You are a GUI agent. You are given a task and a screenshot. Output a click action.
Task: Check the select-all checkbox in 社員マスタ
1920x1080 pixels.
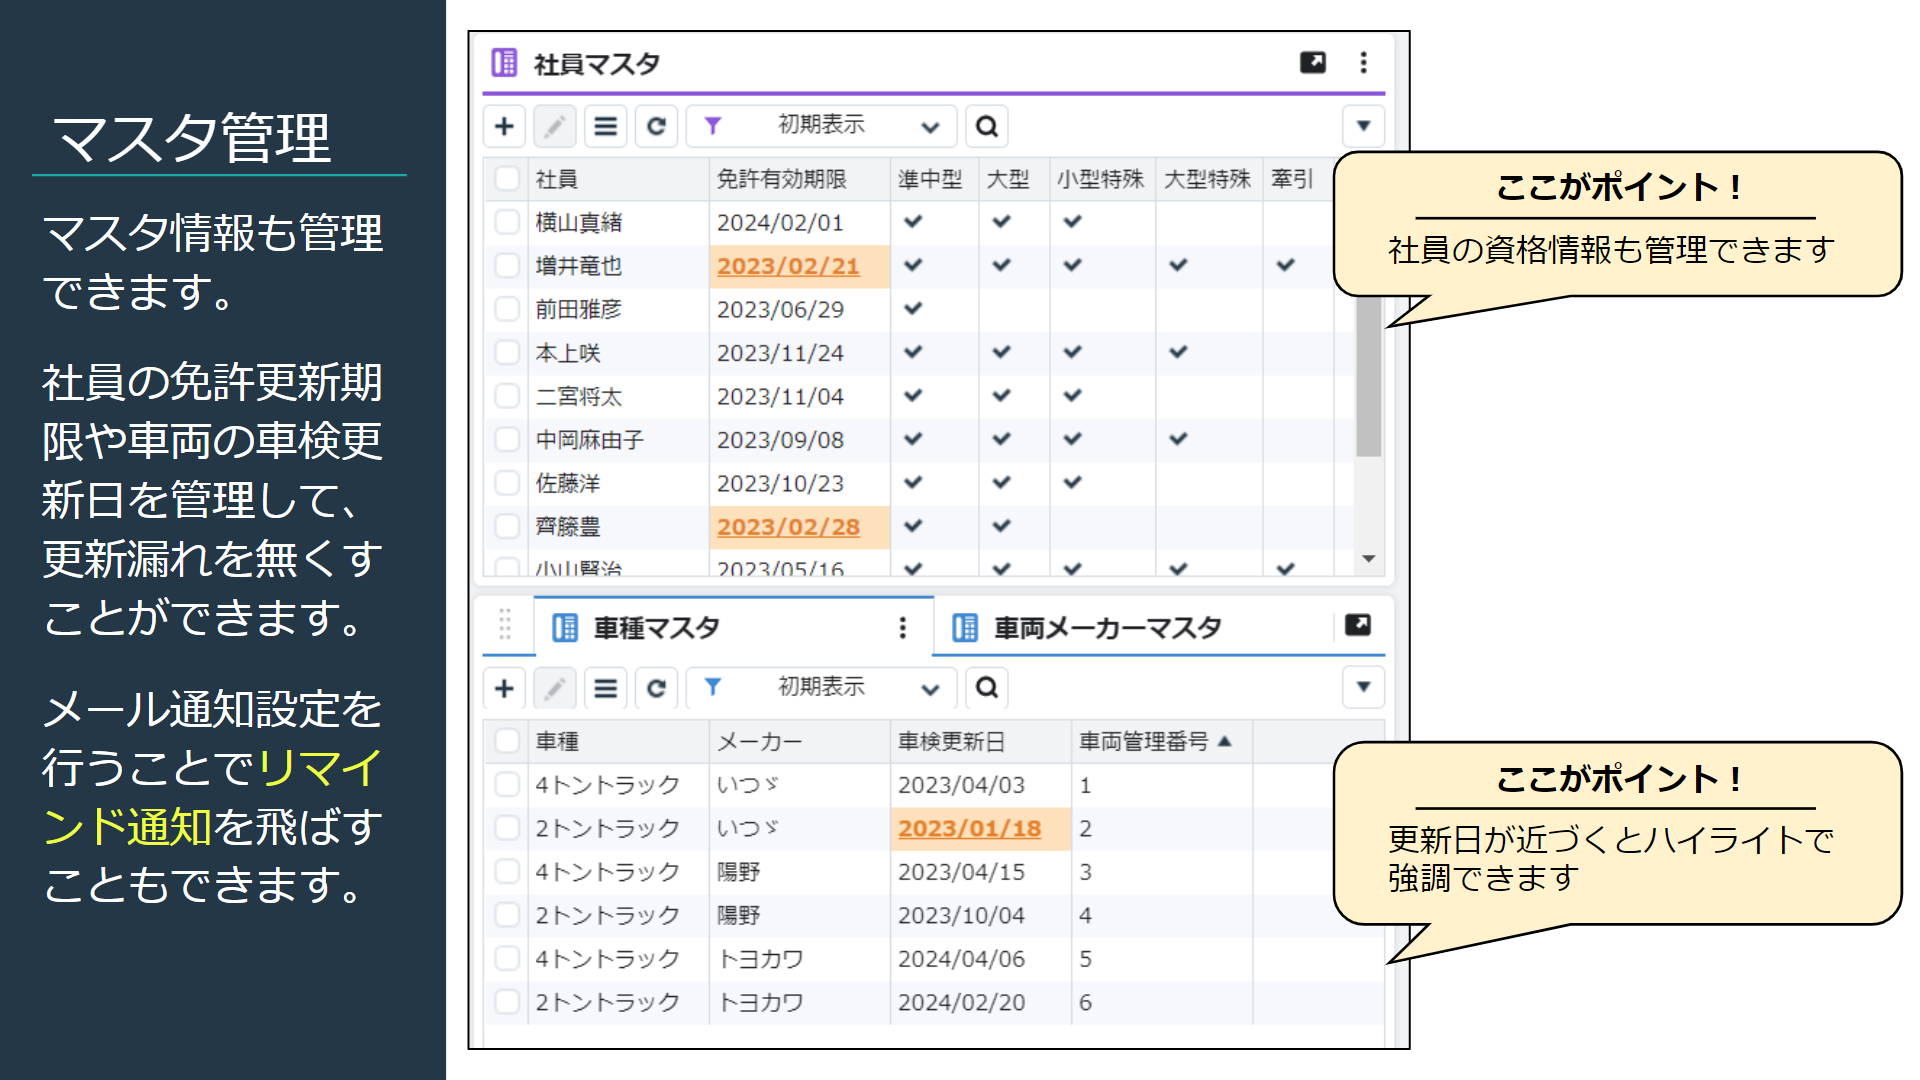pos(506,179)
